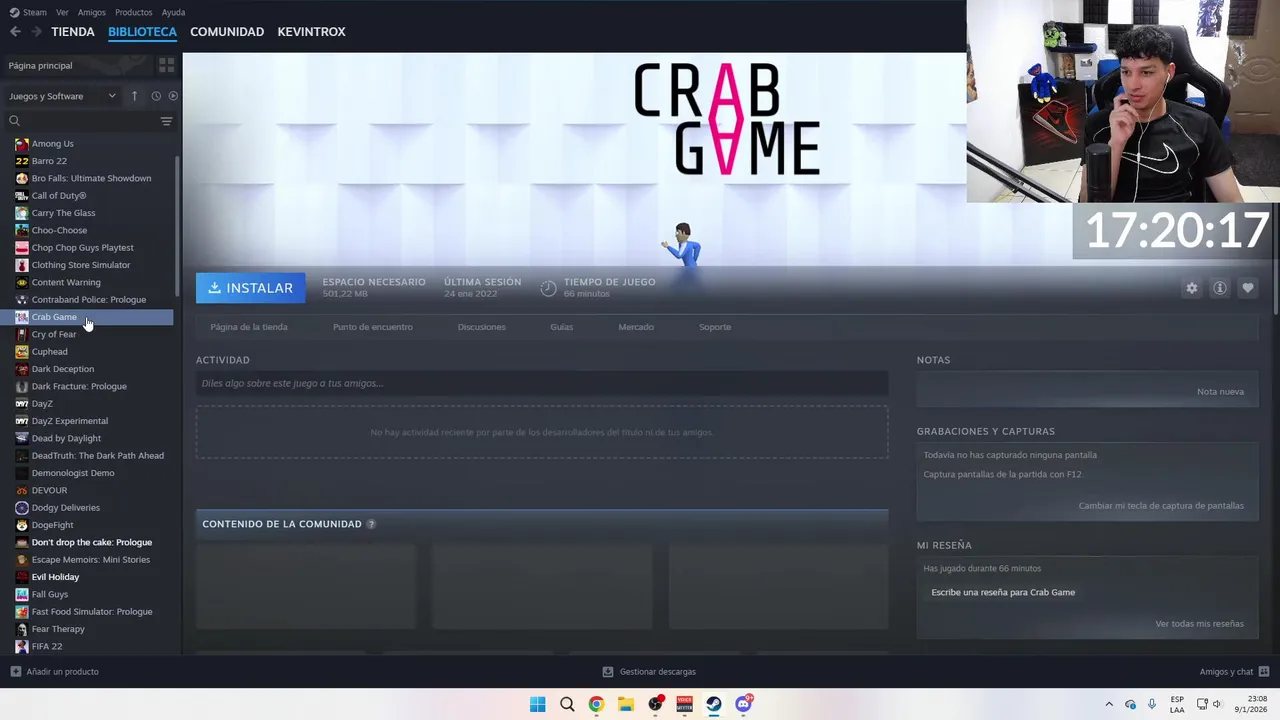Open Crab Game settings gear
1280x720 pixels.
point(1191,288)
